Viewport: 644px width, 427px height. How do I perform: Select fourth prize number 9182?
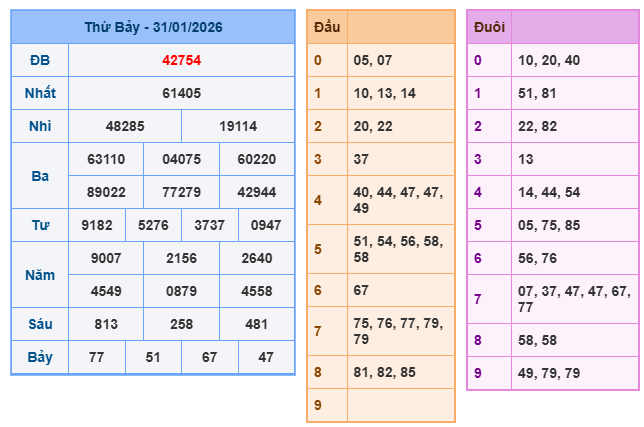pyautogui.click(x=97, y=225)
